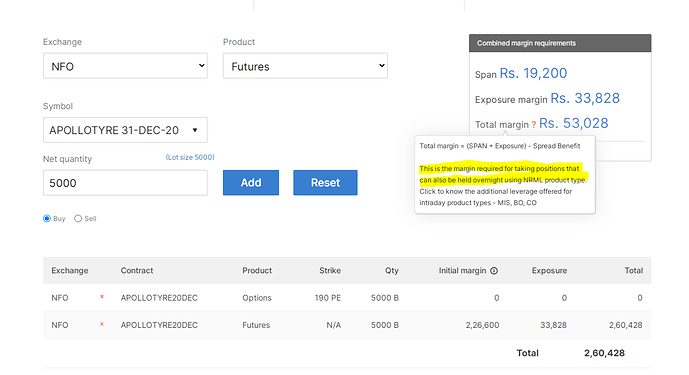Click the intraday leverage MIS, BO, CO text
This screenshot has width=689, height=375.
pyautogui.click(x=496, y=197)
